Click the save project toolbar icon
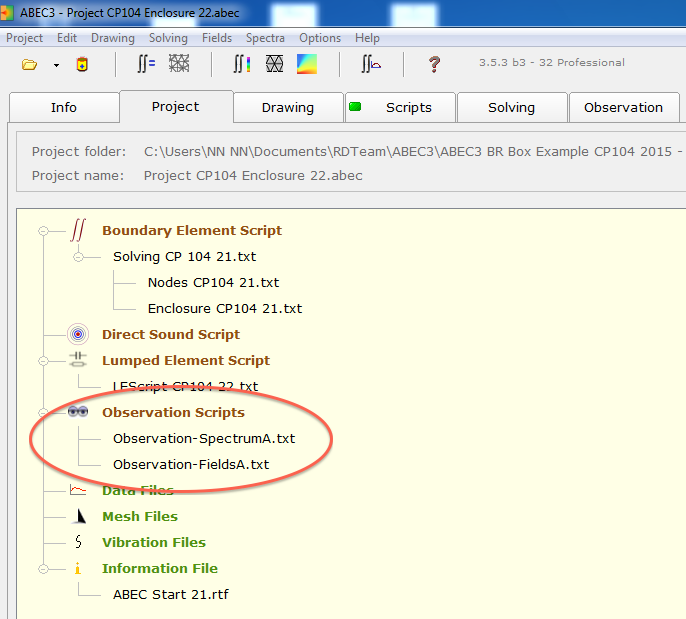 (x=82, y=64)
